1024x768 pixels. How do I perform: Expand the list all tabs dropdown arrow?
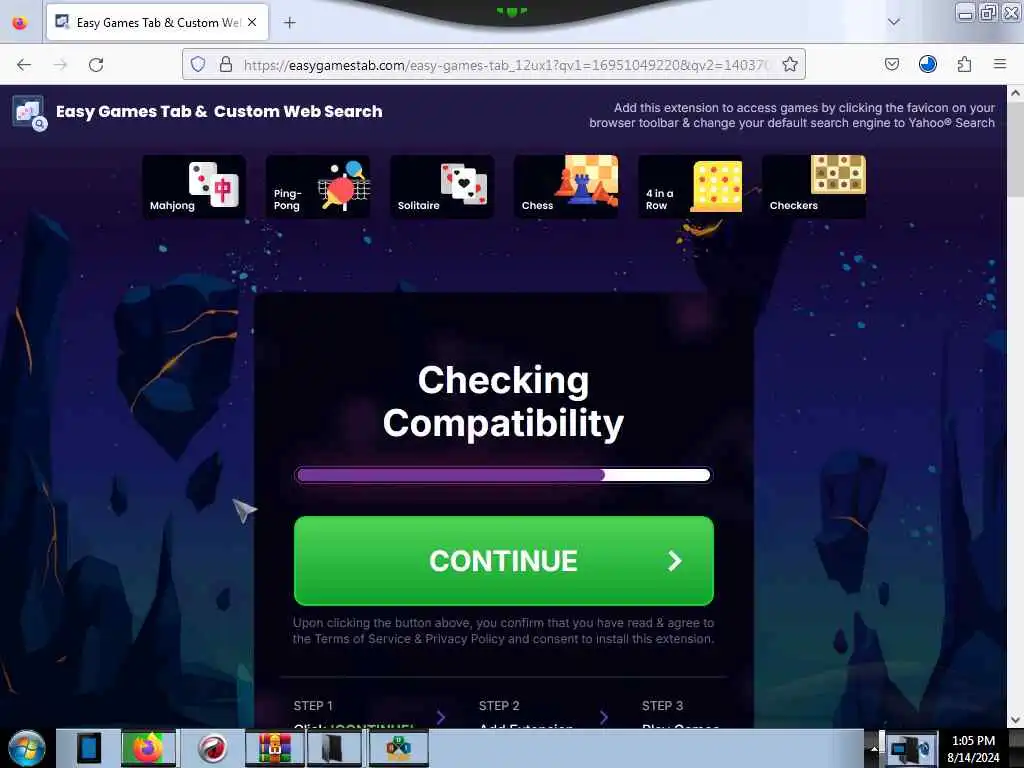tap(893, 22)
